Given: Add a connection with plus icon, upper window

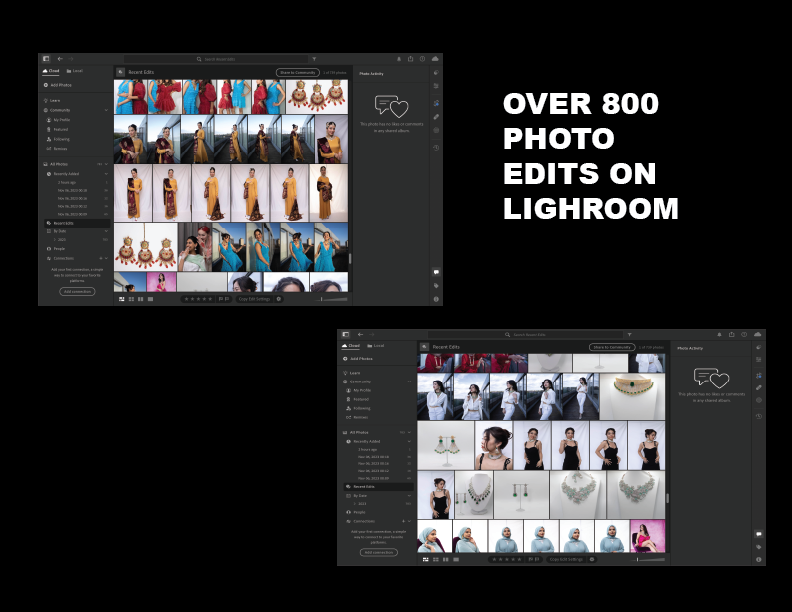Looking at the screenshot, I should click(100, 258).
